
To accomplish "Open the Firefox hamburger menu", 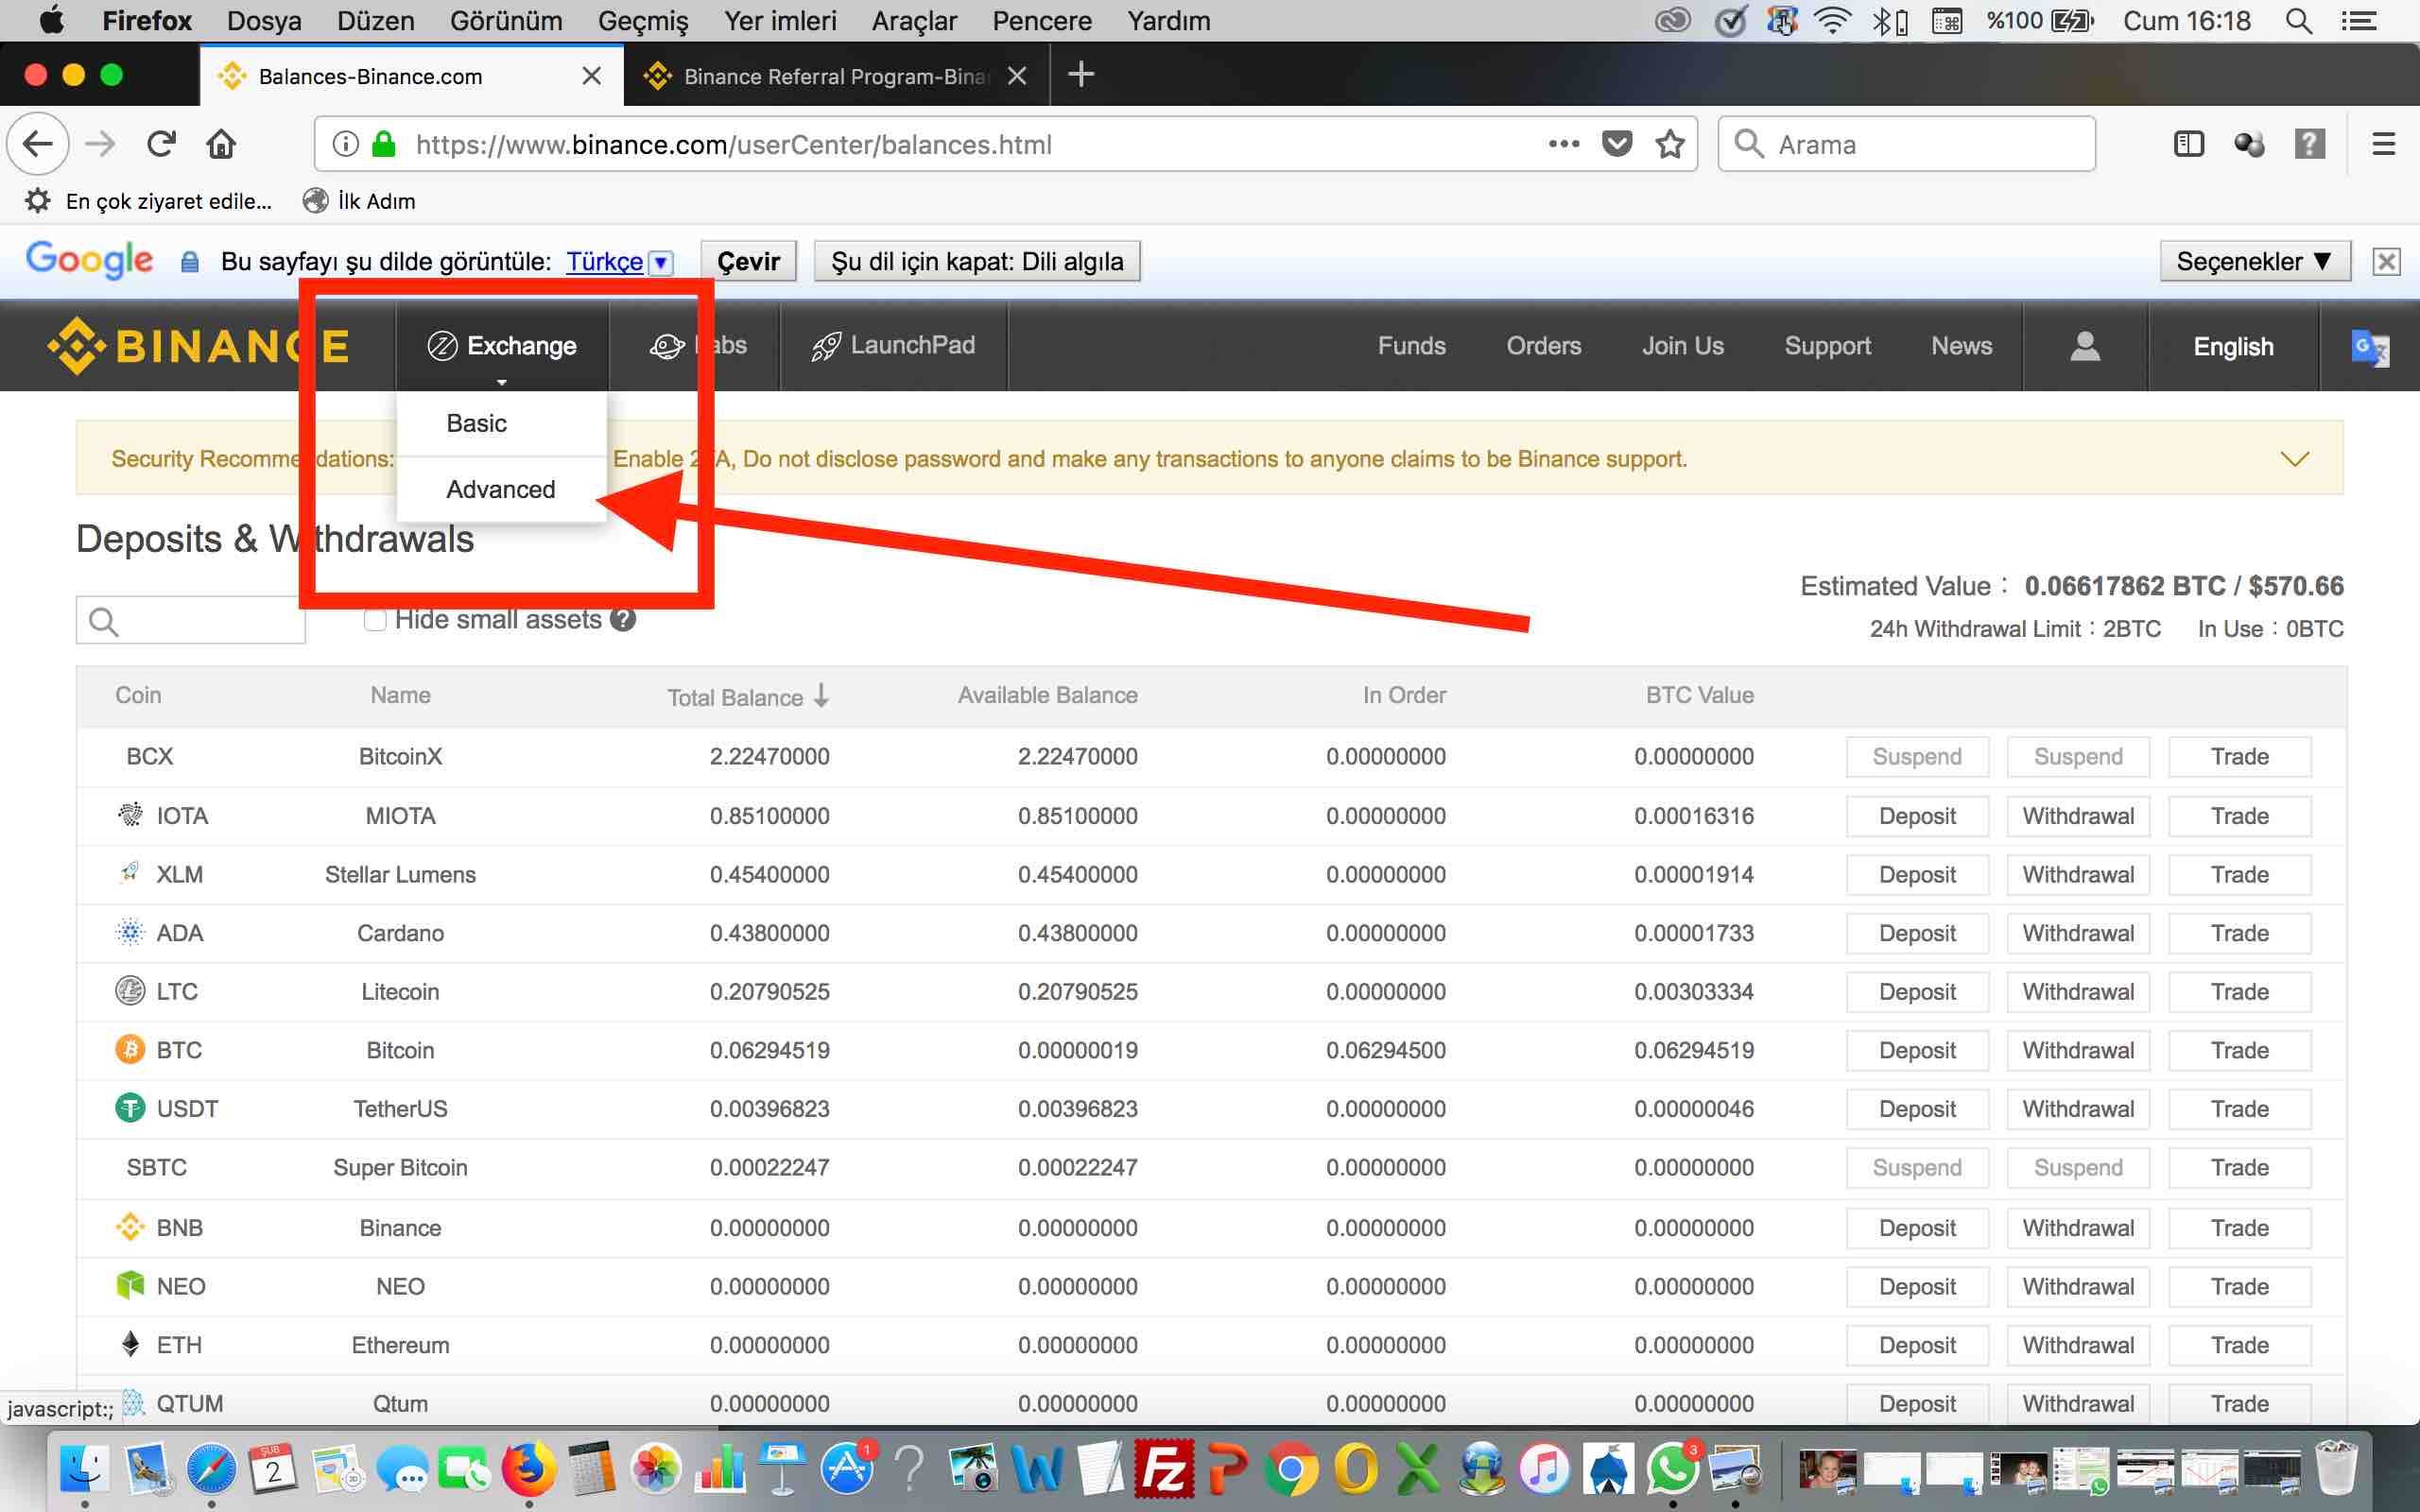I will pos(2383,144).
